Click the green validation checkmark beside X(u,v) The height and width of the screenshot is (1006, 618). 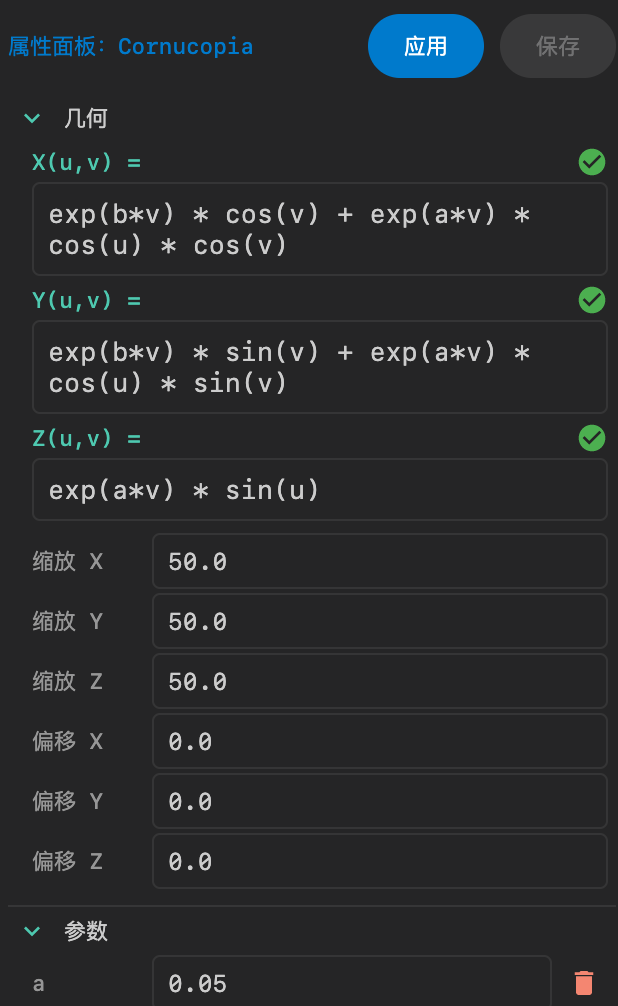592,162
